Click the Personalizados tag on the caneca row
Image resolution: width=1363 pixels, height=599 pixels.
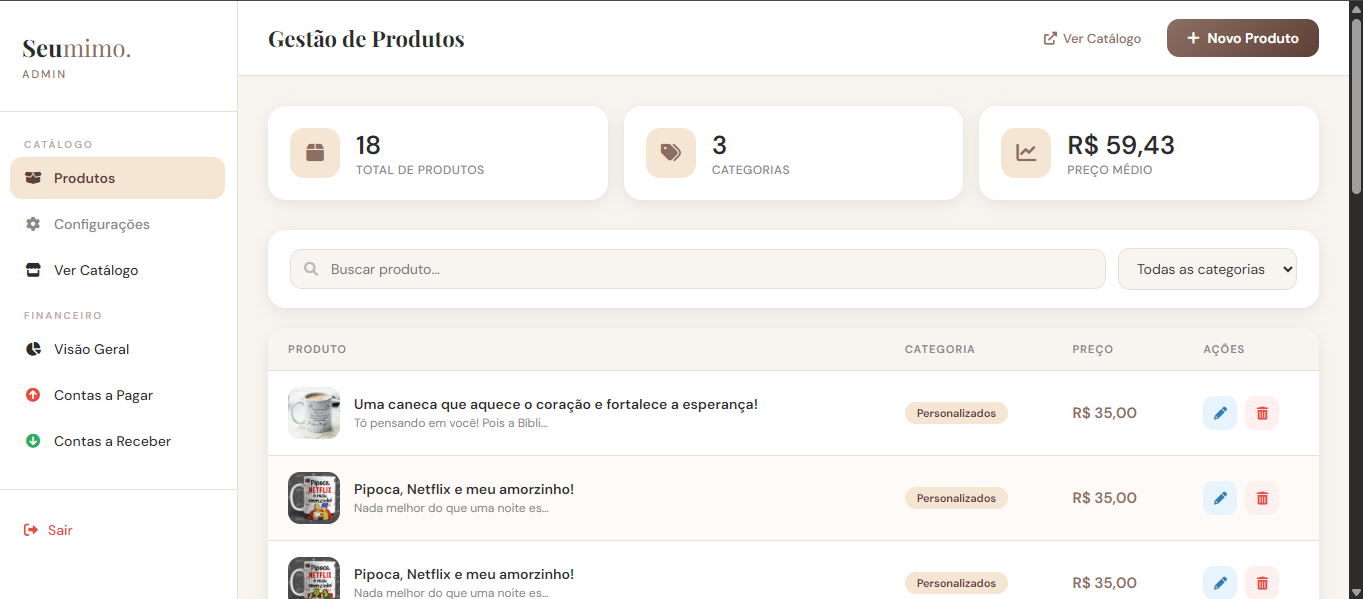pos(956,413)
